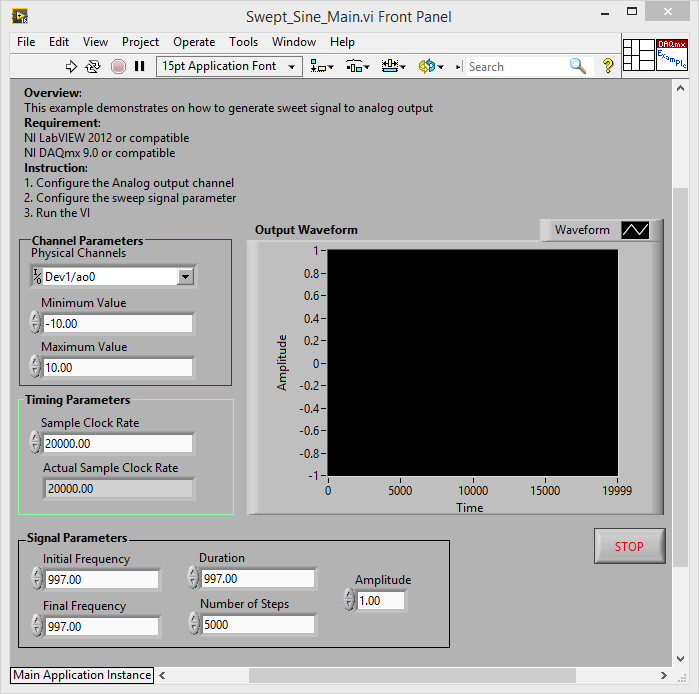Open the Physical Channels dropdown arrow

tap(185, 277)
